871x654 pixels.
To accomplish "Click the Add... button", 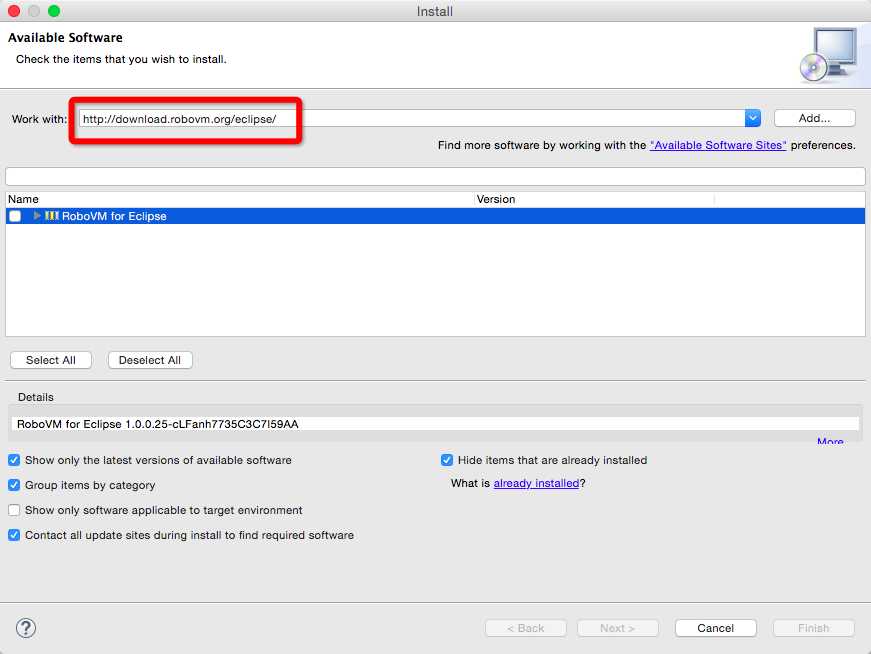I will coord(814,118).
